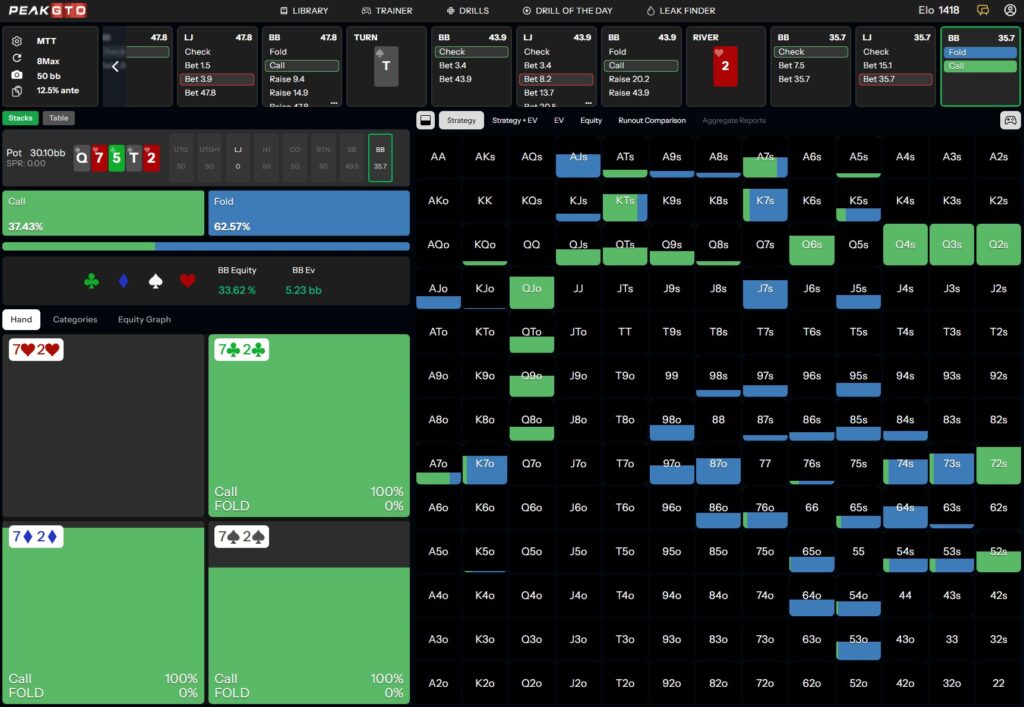The width and height of the screenshot is (1024, 707).
Task: Open the Runout Comparison tab
Action: tap(652, 120)
